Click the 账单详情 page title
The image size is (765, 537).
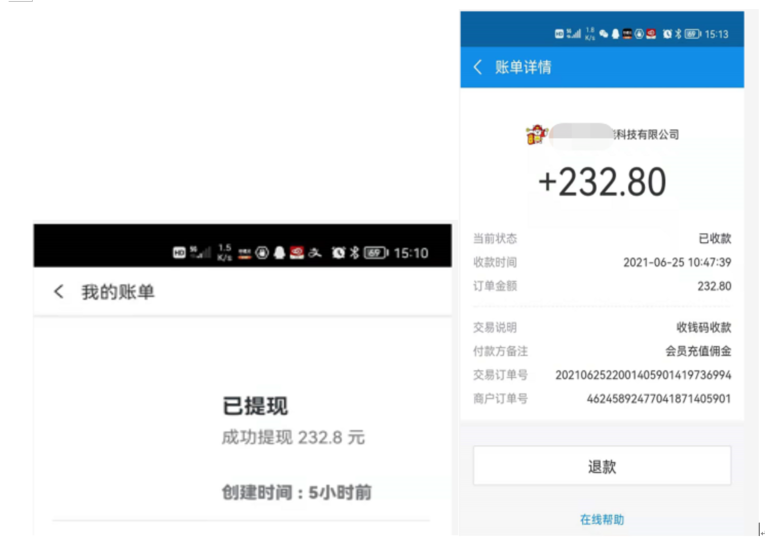[x=523, y=67]
